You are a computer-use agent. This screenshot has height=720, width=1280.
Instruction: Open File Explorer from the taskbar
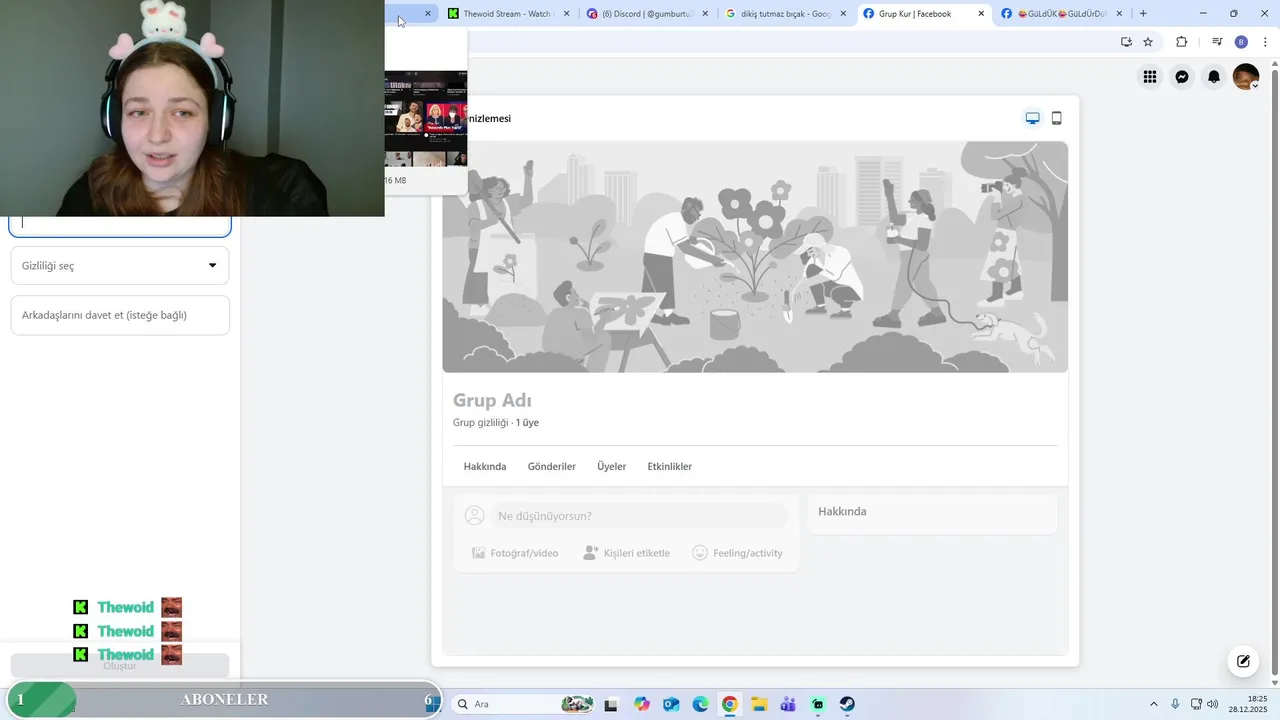click(x=759, y=704)
